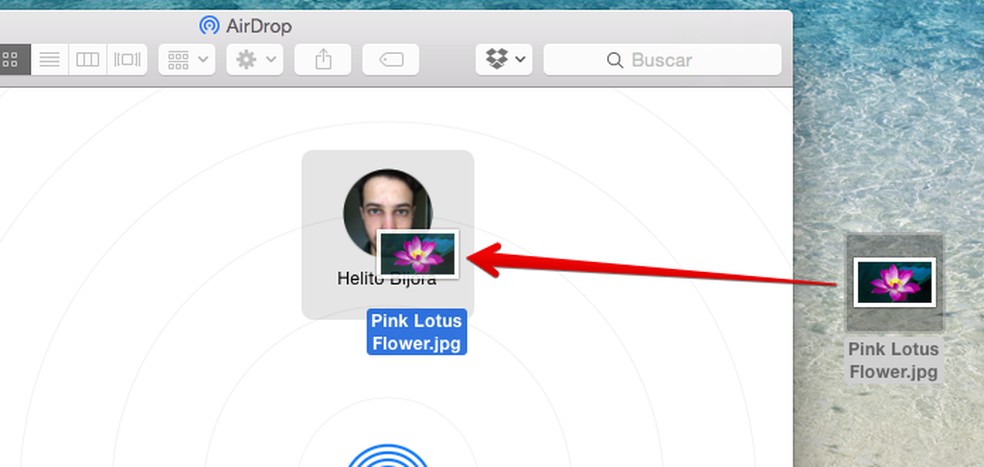Select the Helito Bijora AirDrop contact avatar
The image size is (984, 467).
click(x=387, y=213)
